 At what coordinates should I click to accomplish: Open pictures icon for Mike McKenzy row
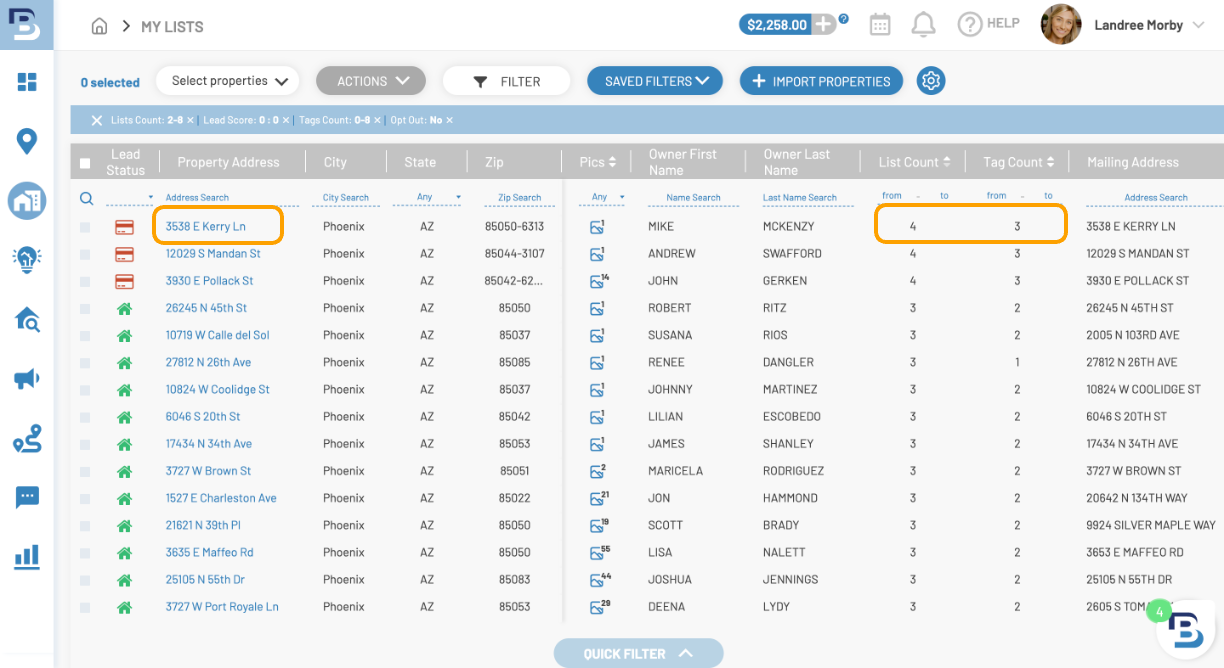[x=598, y=227]
